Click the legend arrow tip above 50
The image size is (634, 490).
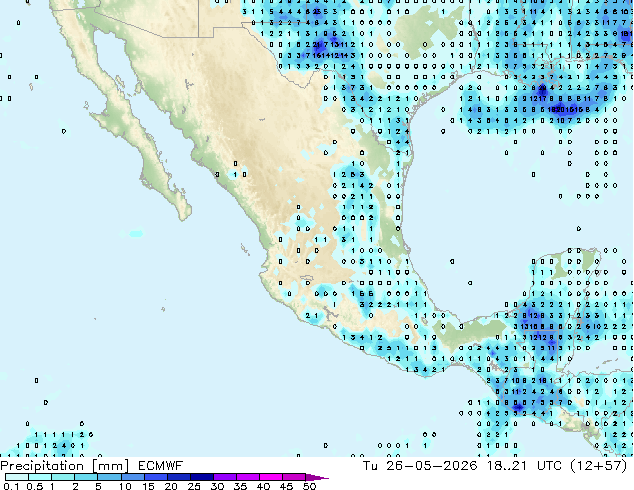click(x=317, y=478)
